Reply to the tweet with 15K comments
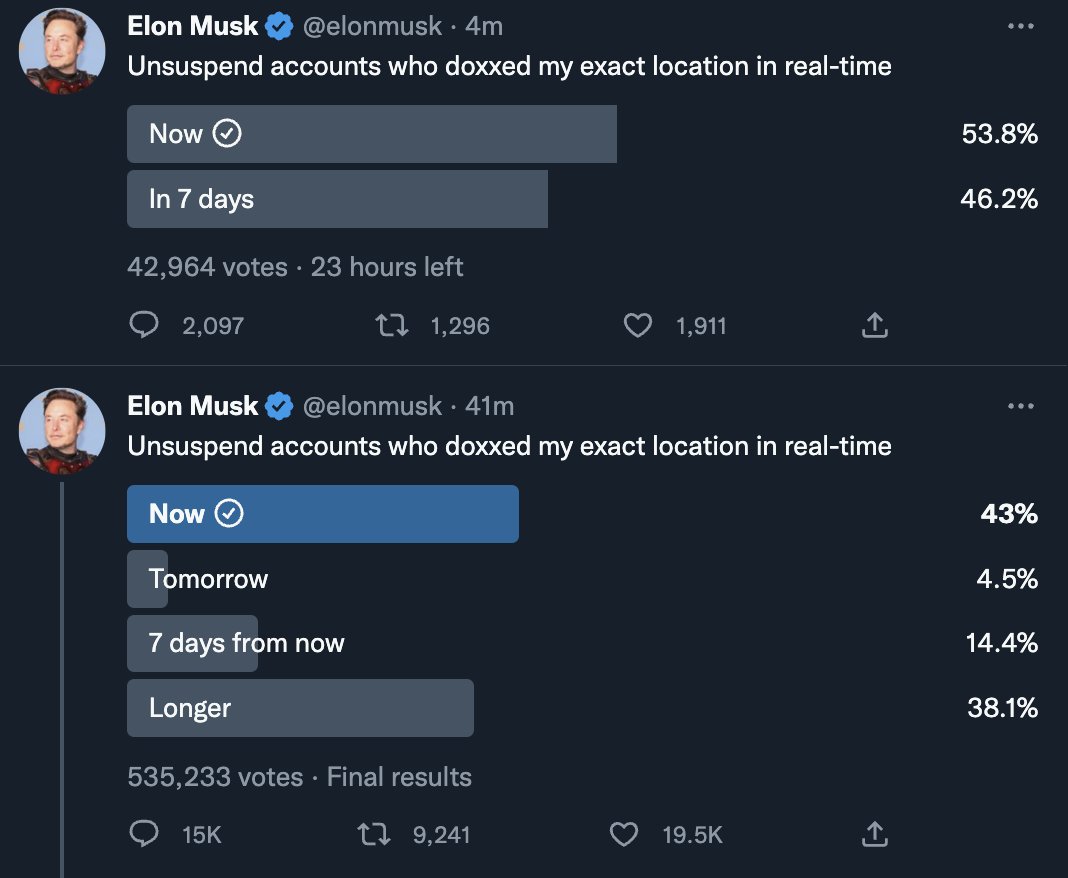The image size is (1068, 878). 144,834
